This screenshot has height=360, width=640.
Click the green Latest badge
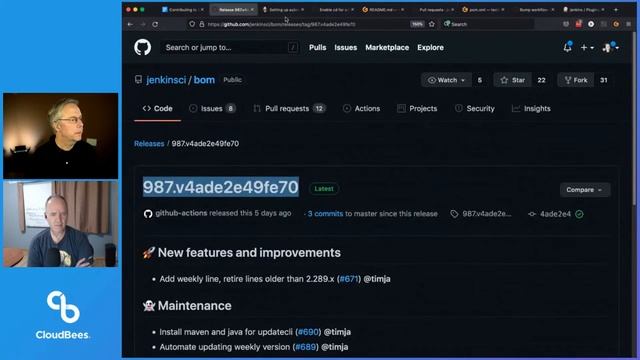tap(324, 189)
